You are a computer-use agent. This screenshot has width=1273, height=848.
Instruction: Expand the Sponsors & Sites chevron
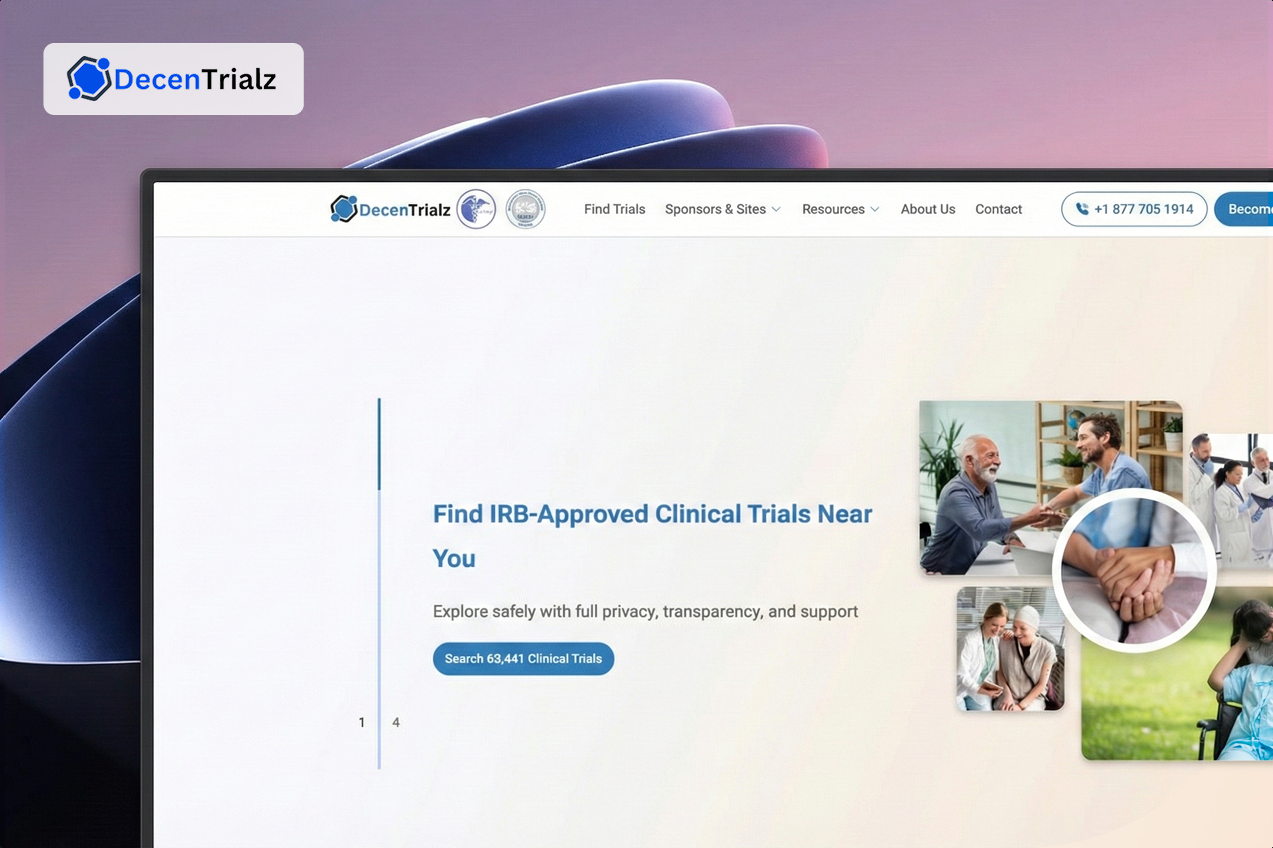[x=777, y=210]
